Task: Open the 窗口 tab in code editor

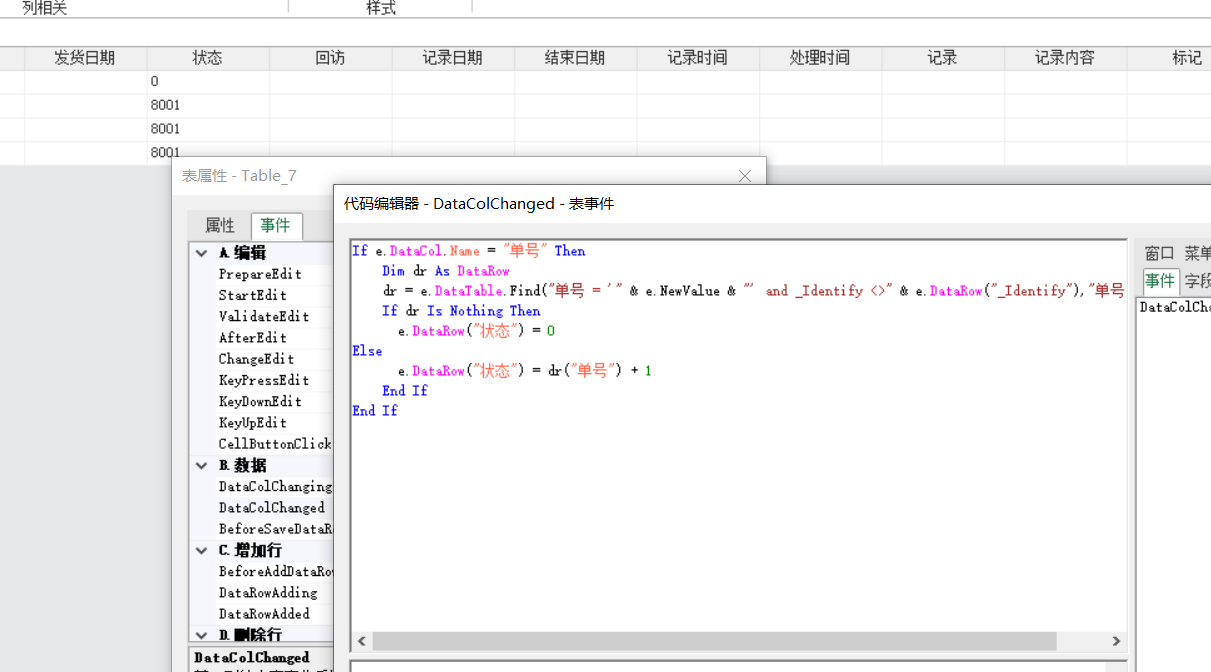Action: [x=1159, y=254]
